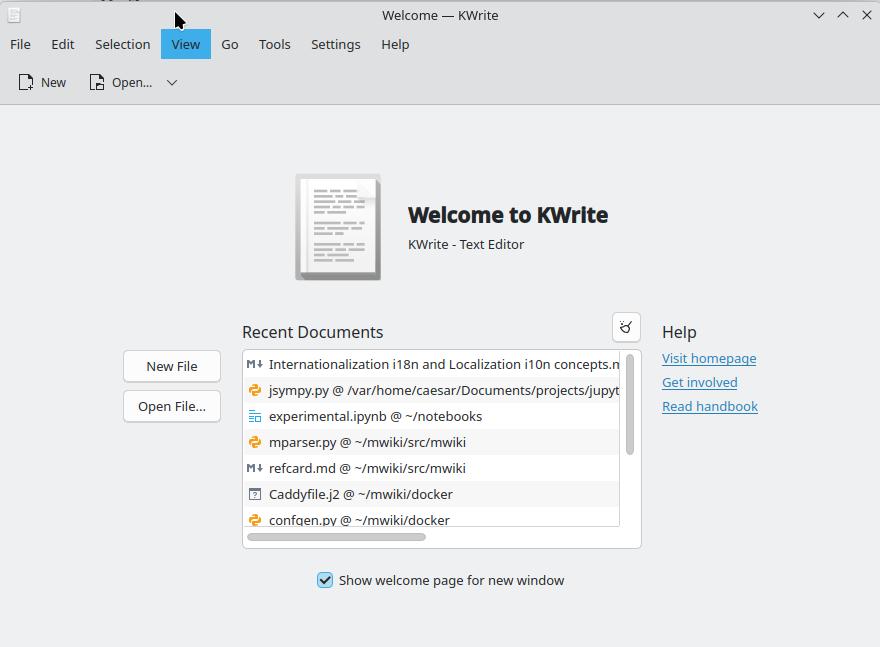Image resolution: width=880 pixels, height=647 pixels.
Task: Click the New document toolbar icon
Action: pos(27,83)
